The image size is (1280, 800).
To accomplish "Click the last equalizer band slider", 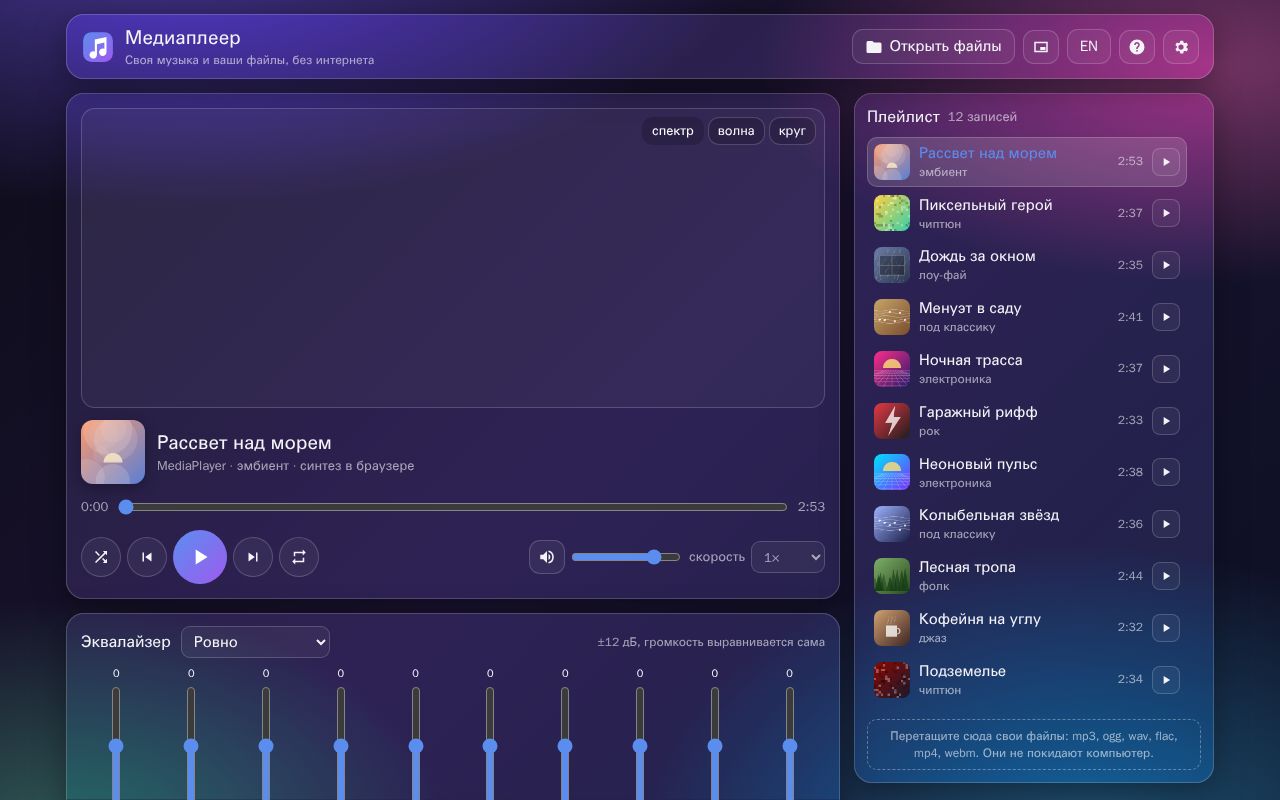I will (x=790, y=743).
